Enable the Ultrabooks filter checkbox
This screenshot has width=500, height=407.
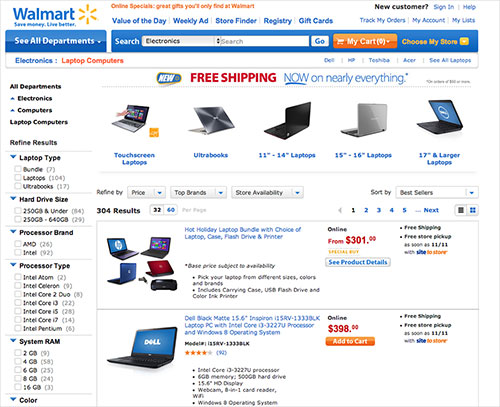[x=18, y=186]
